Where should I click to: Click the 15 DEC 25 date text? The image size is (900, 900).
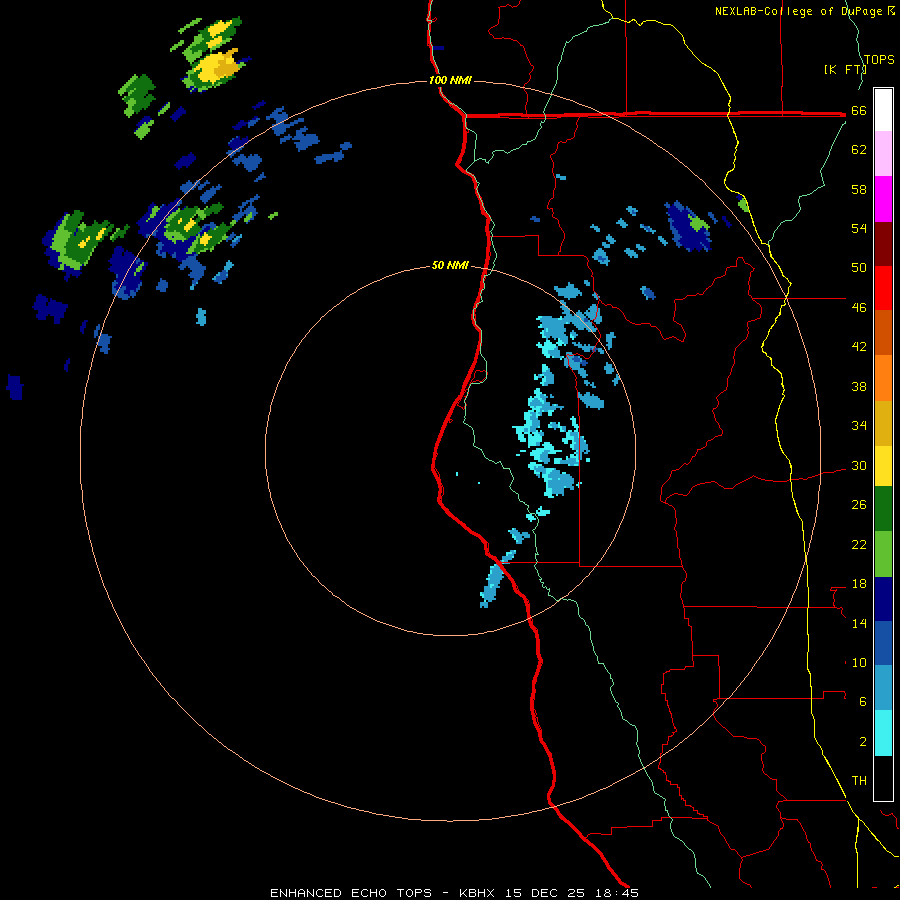pos(545,893)
